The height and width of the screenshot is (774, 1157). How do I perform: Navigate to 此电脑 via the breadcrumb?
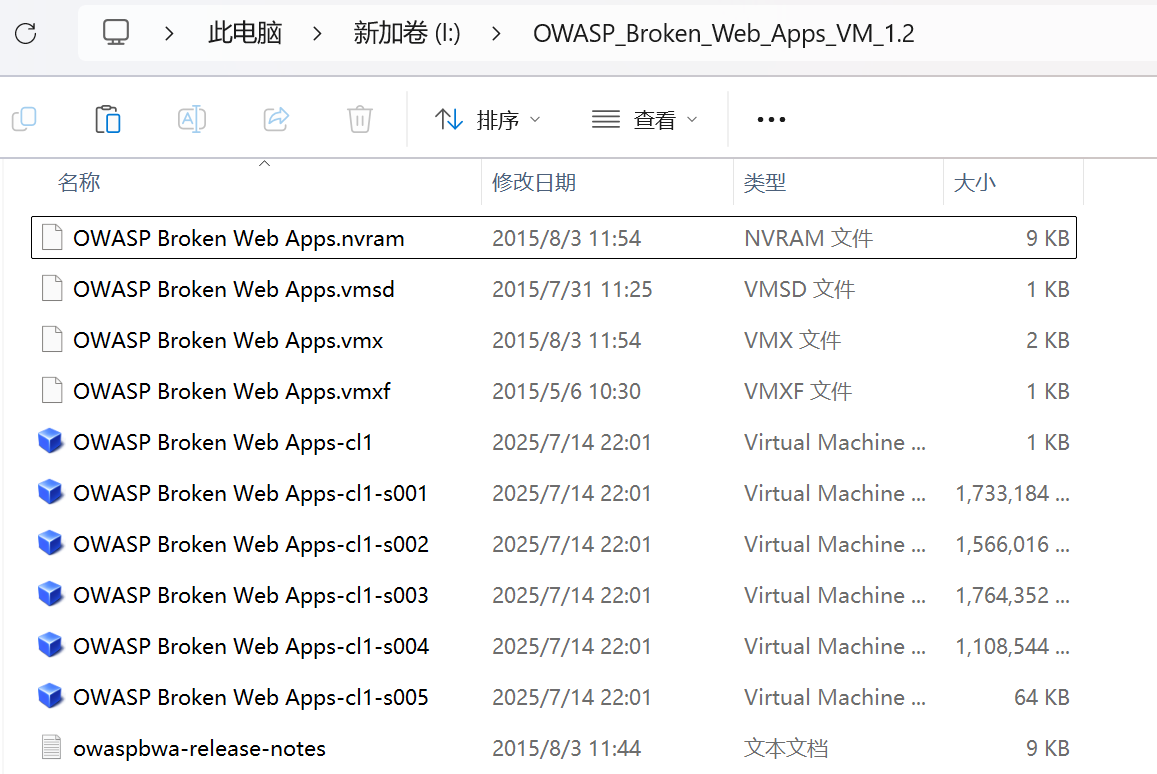(x=244, y=31)
